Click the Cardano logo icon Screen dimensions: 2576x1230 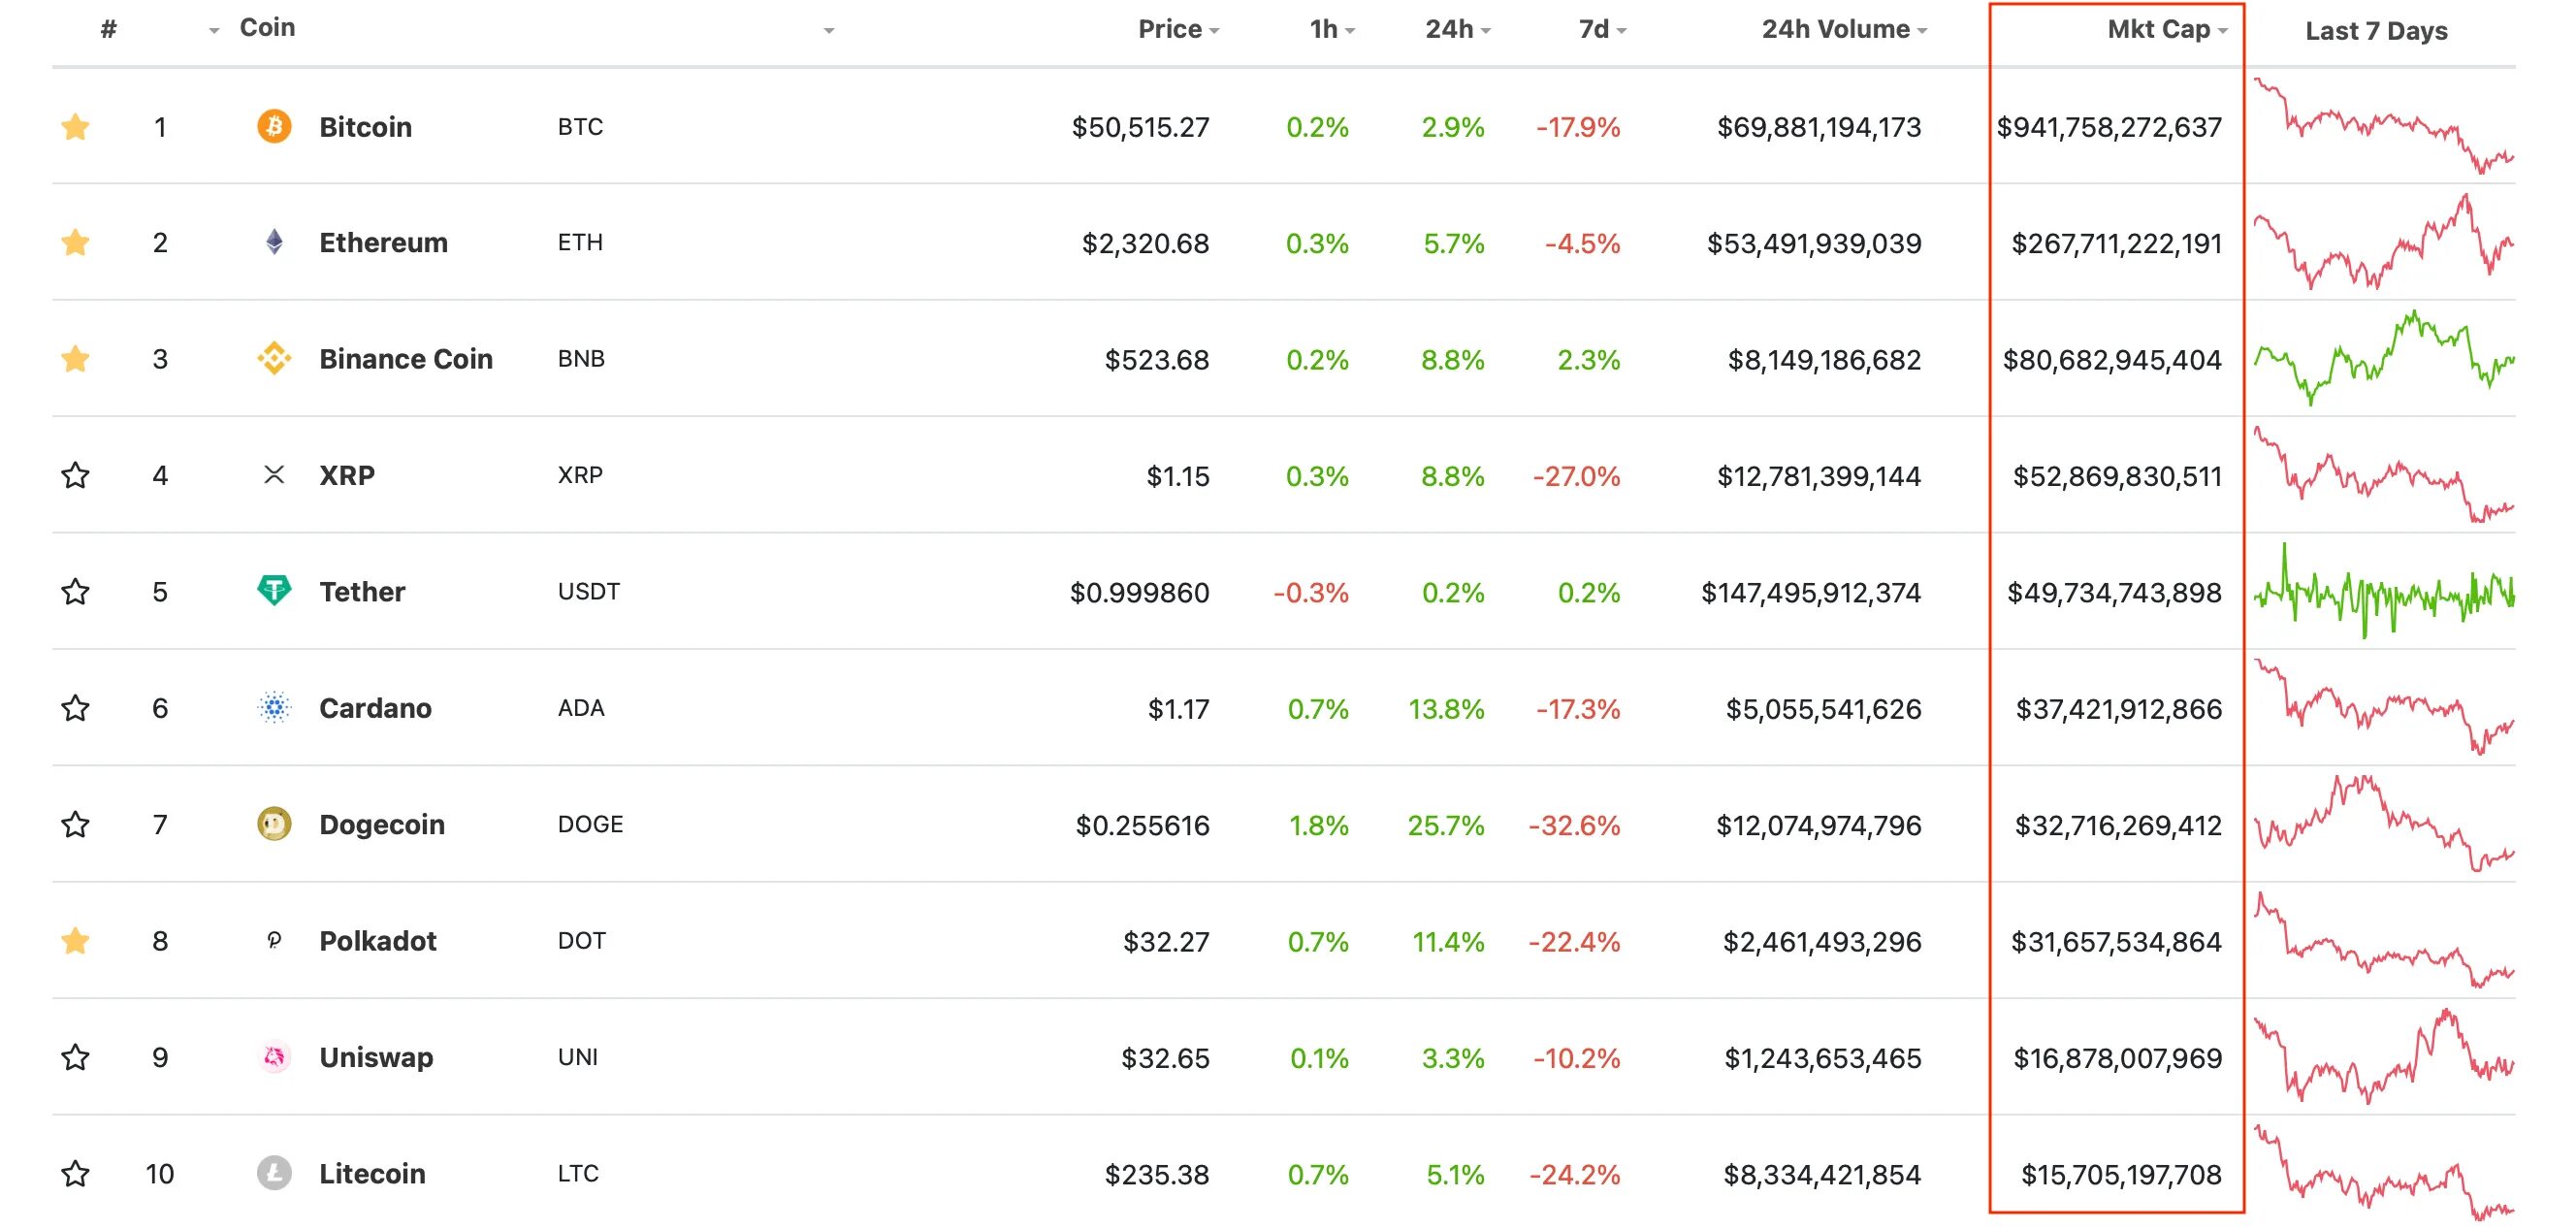[x=274, y=707]
